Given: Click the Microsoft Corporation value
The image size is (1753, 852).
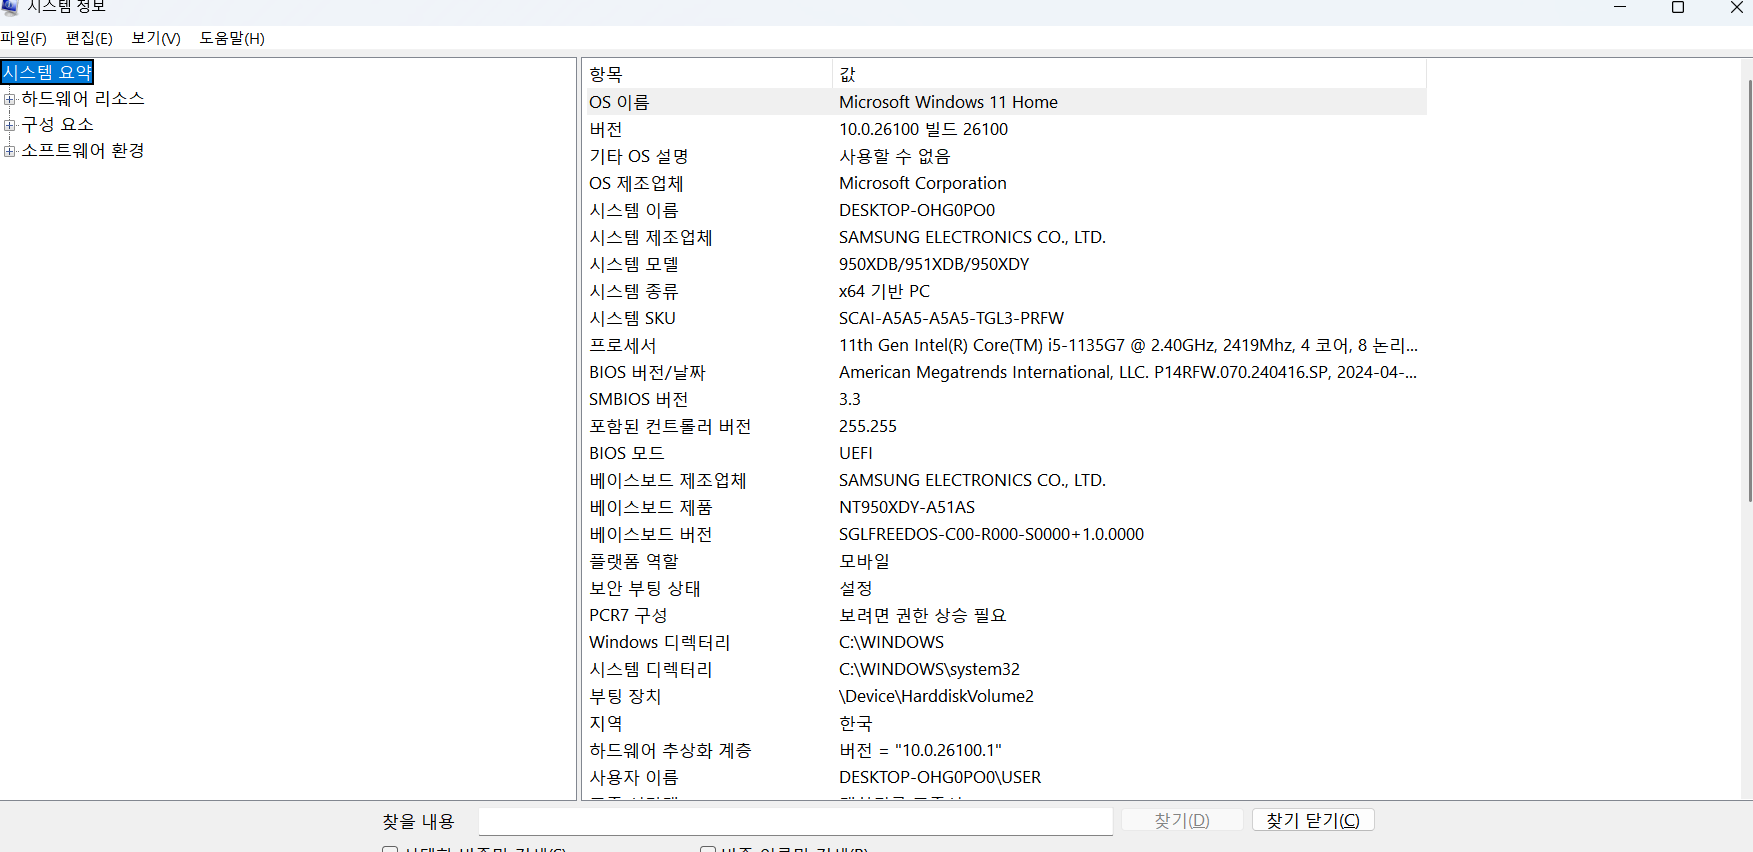Looking at the screenshot, I should (923, 183).
